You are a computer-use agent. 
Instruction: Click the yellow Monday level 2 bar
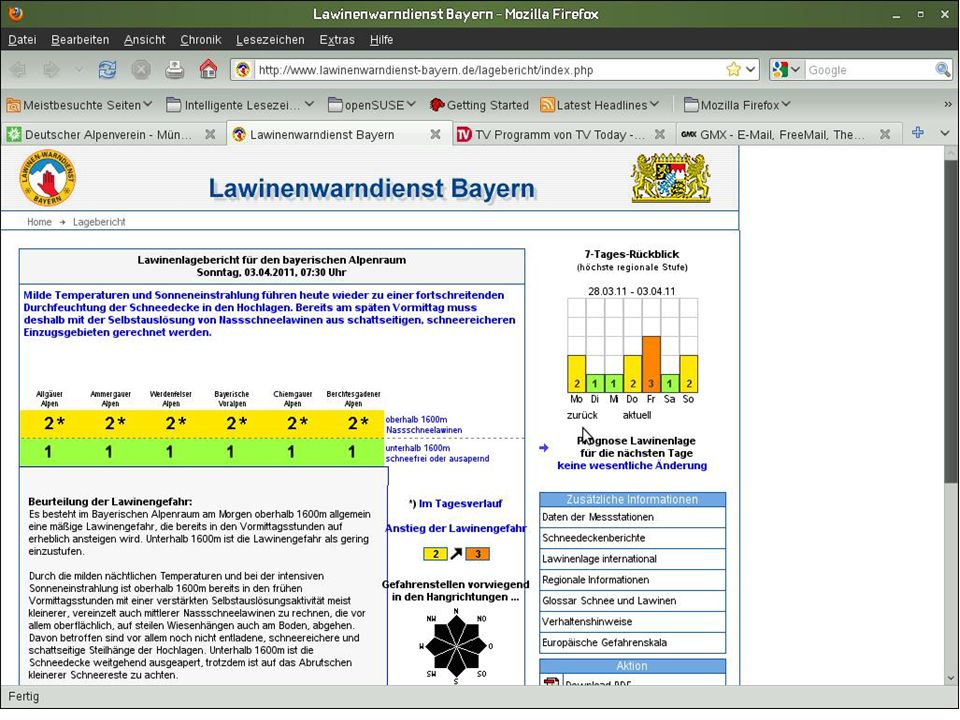[577, 374]
